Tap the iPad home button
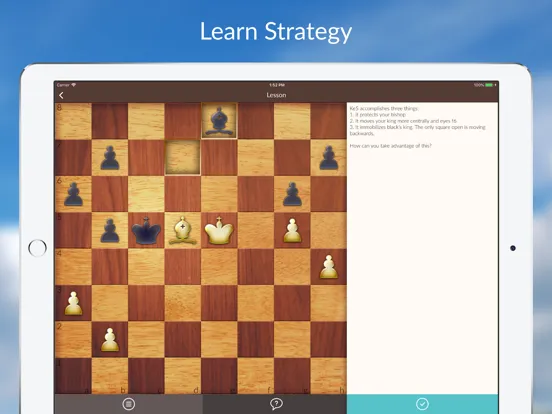This screenshot has width=552, height=414. point(37,248)
